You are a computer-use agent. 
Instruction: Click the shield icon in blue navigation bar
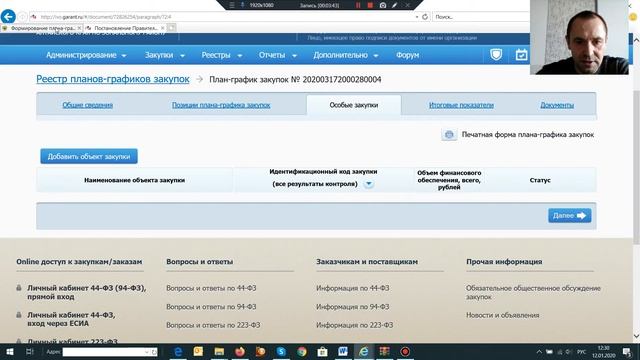click(496, 54)
